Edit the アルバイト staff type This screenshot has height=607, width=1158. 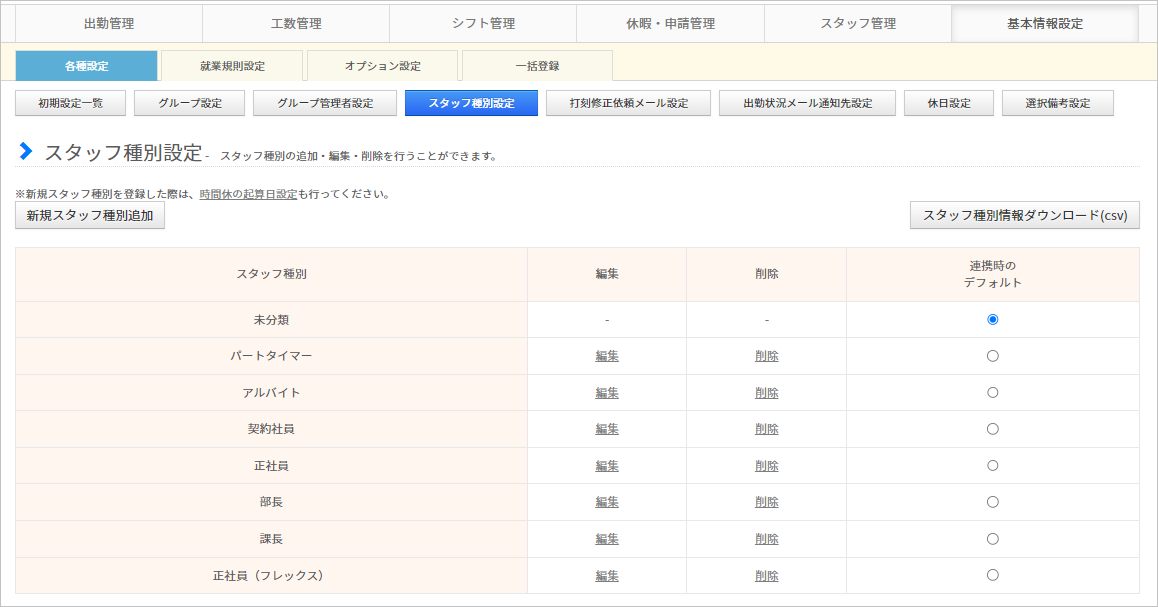[607, 393]
